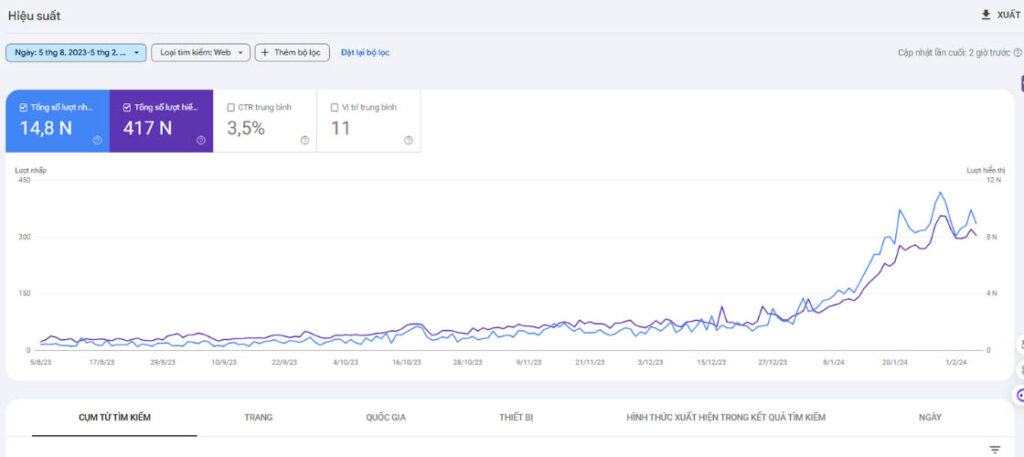This screenshot has height=457, width=1024.
Task: Click the download icon next to XUẤT
Action: point(986,15)
